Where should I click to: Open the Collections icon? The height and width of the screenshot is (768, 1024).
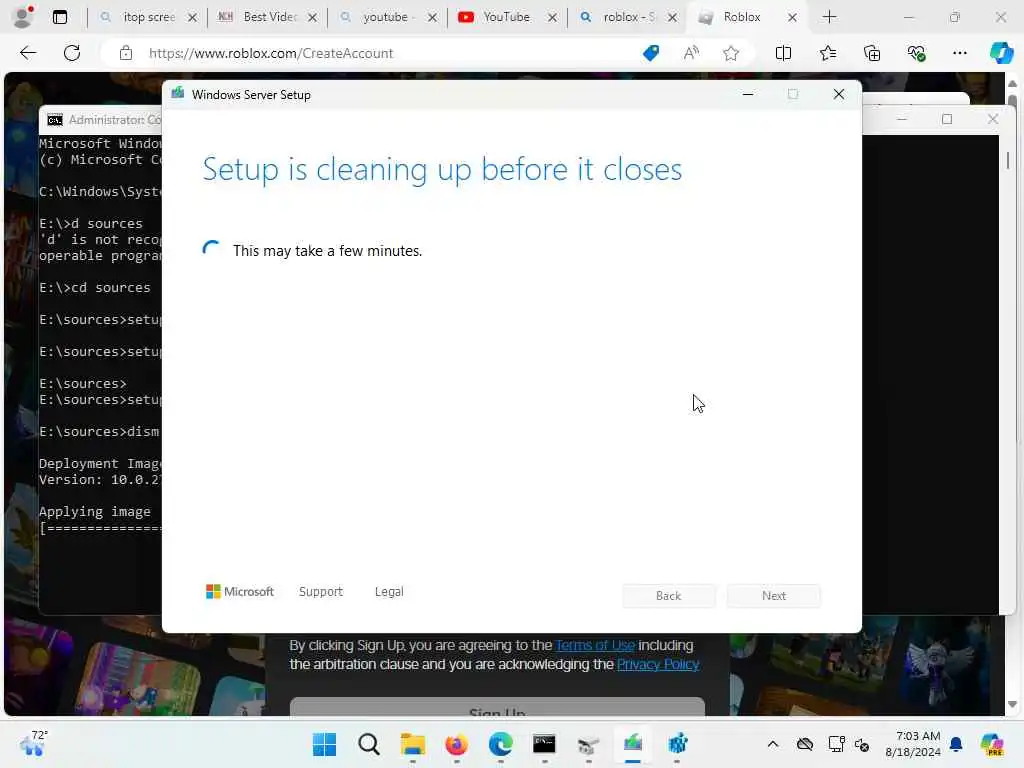pyautogui.click(x=872, y=54)
